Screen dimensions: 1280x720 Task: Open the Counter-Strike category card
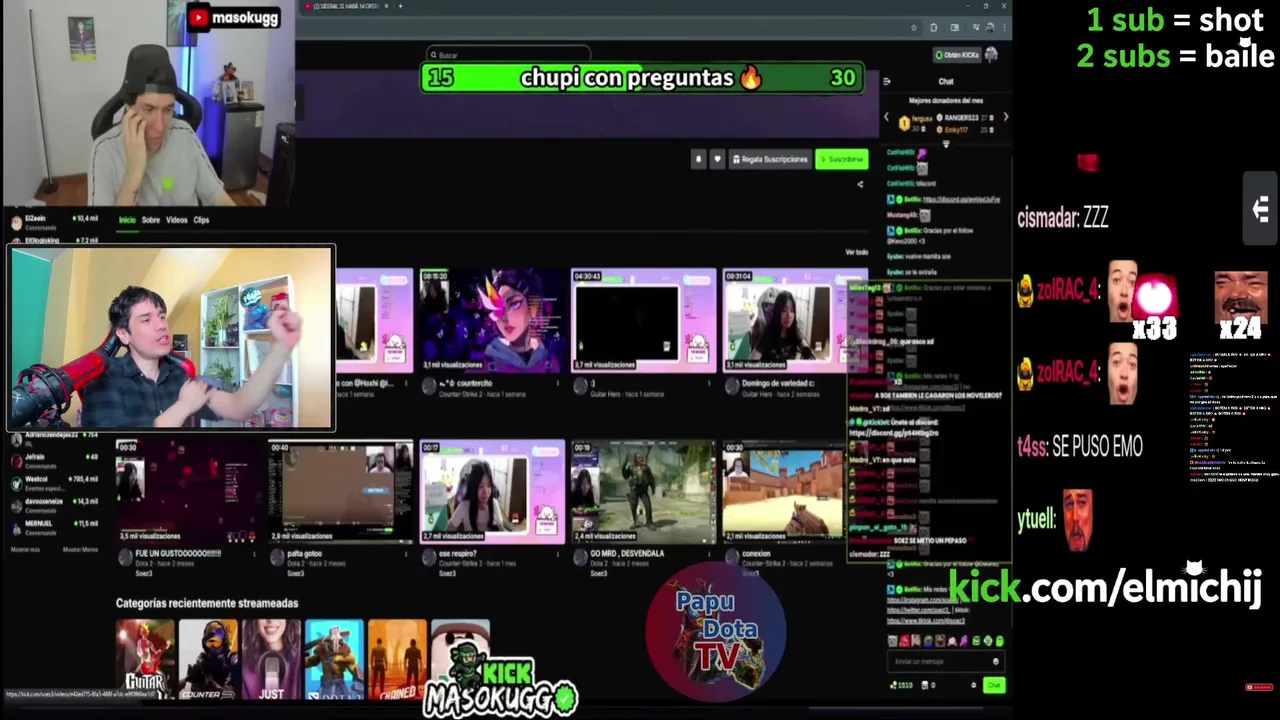pos(208,659)
